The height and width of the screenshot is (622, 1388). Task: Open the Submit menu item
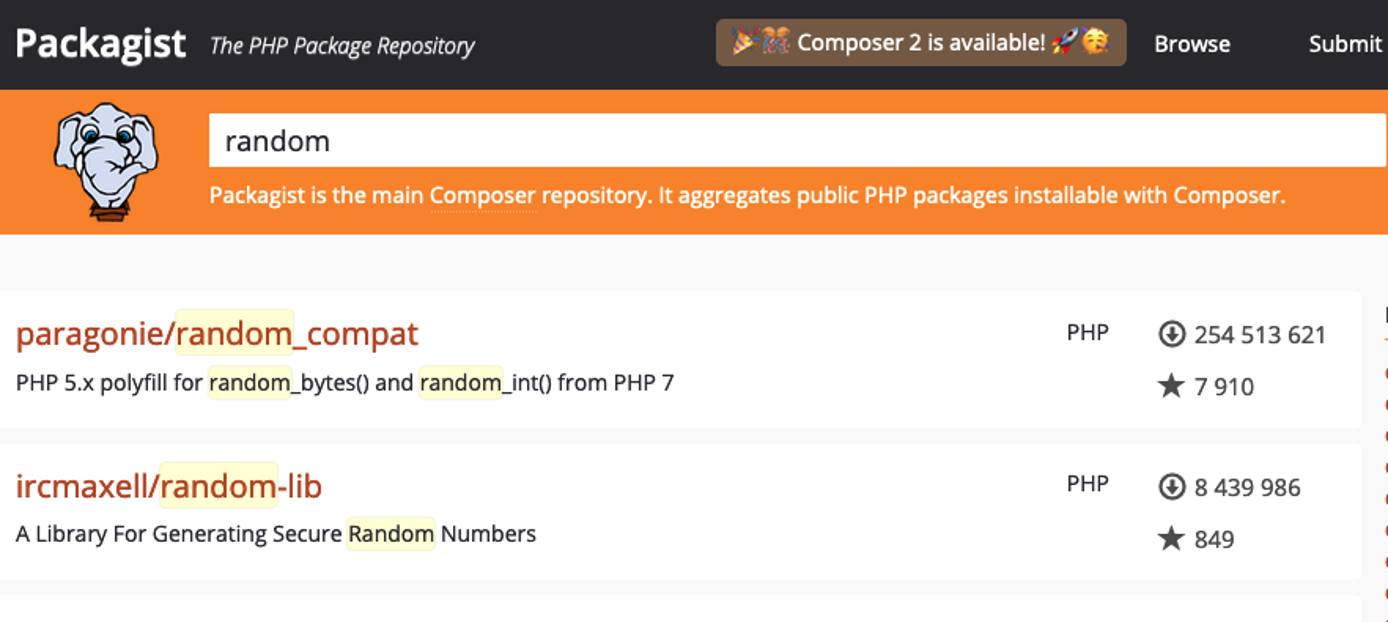1345,44
